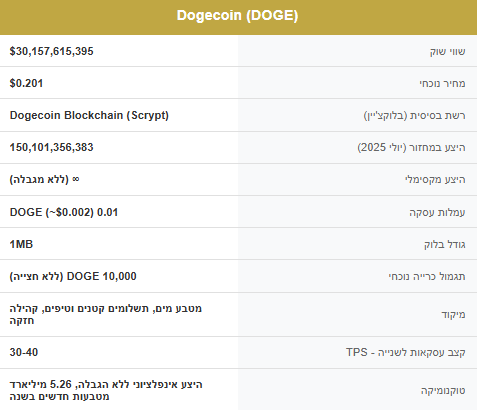This screenshot has height=410, width=477.
Task: Click the מיקוד row label
Action: point(453,314)
